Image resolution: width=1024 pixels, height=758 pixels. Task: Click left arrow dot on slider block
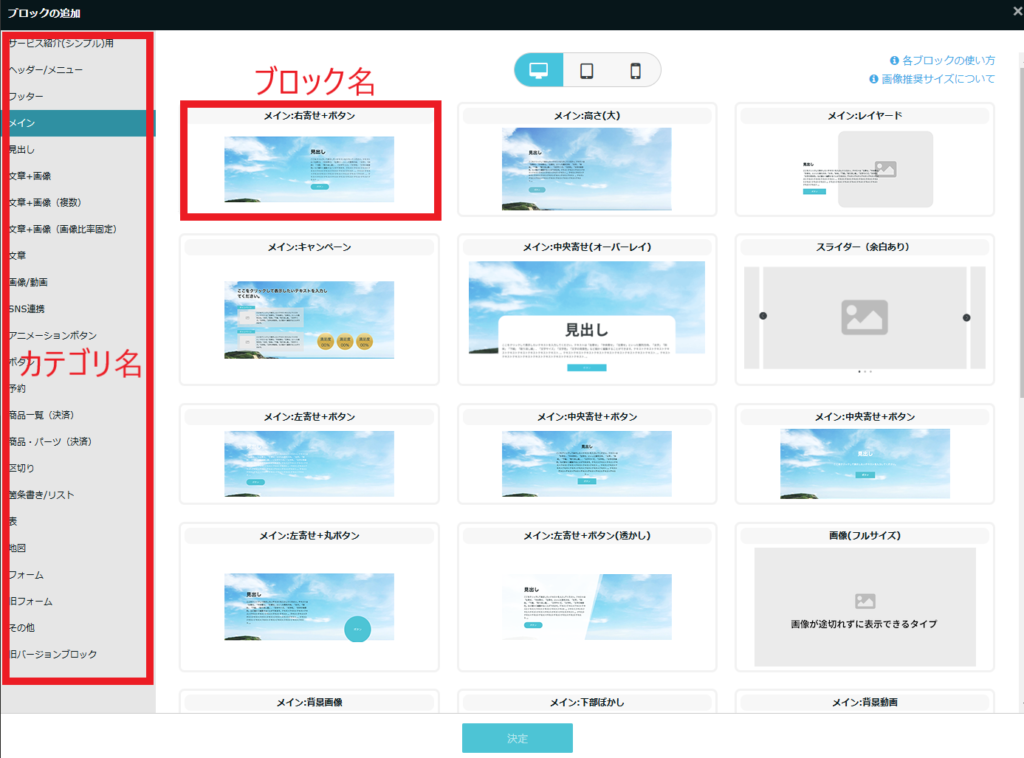pos(763,317)
